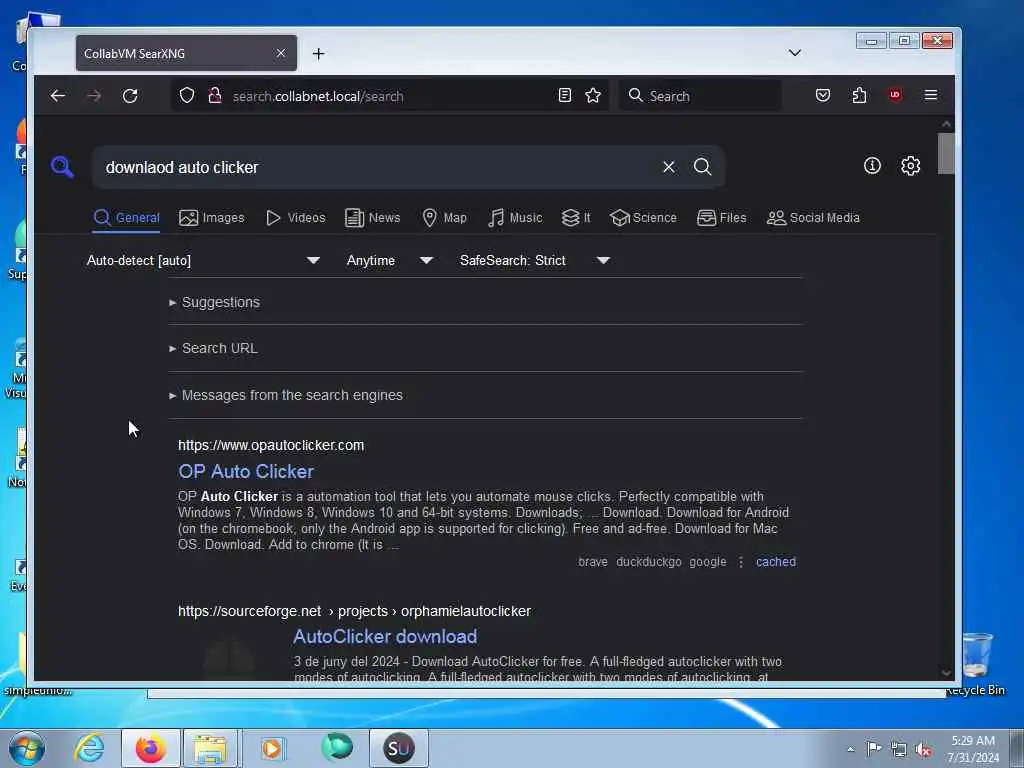
Task: Click the page vertical scrollbar thumb
Action: pos(946,153)
